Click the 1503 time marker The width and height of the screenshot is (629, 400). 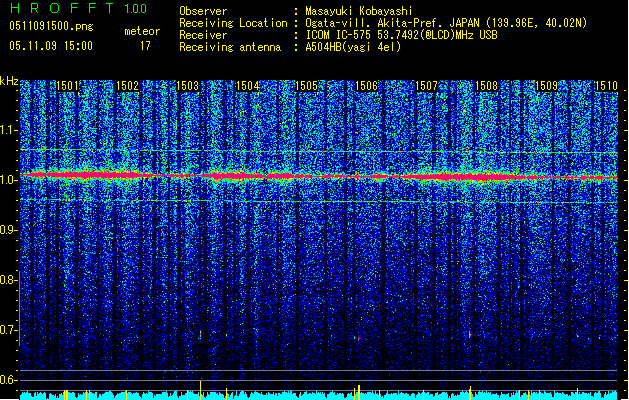(187, 86)
